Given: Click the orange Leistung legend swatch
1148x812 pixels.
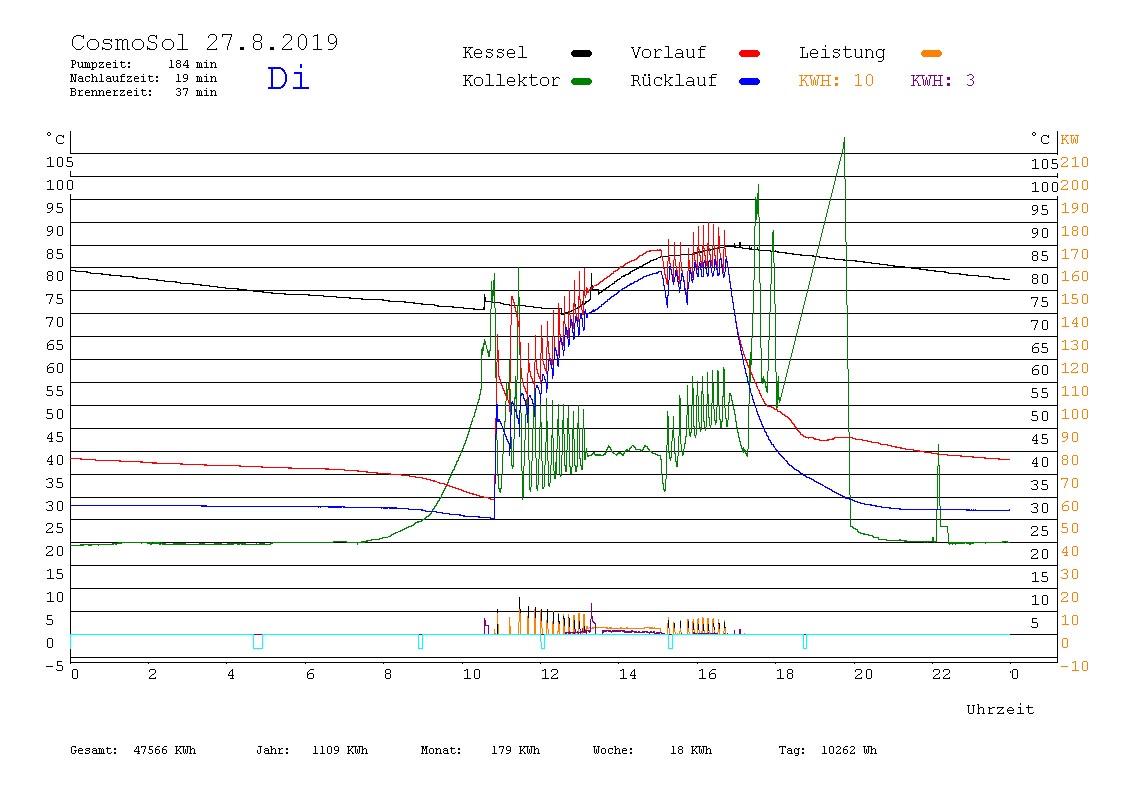Looking at the screenshot, I should pyautogui.click(x=931, y=53).
